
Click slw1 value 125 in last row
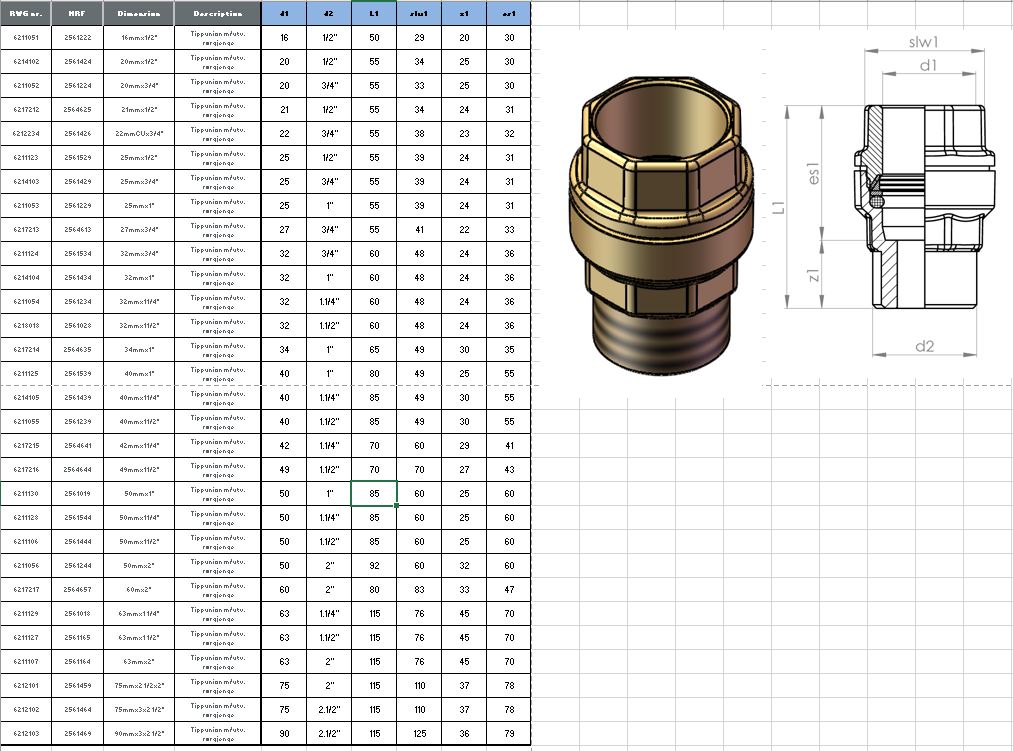[x=419, y=734]
